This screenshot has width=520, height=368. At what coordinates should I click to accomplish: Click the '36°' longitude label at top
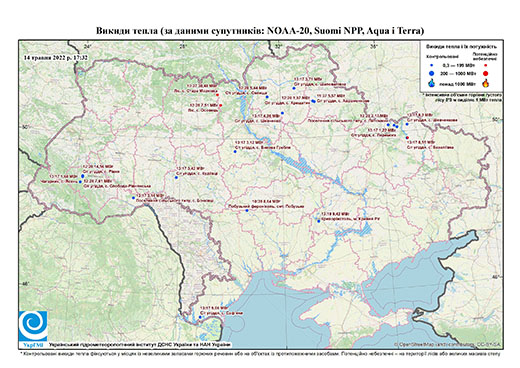(x=374, y=47)
